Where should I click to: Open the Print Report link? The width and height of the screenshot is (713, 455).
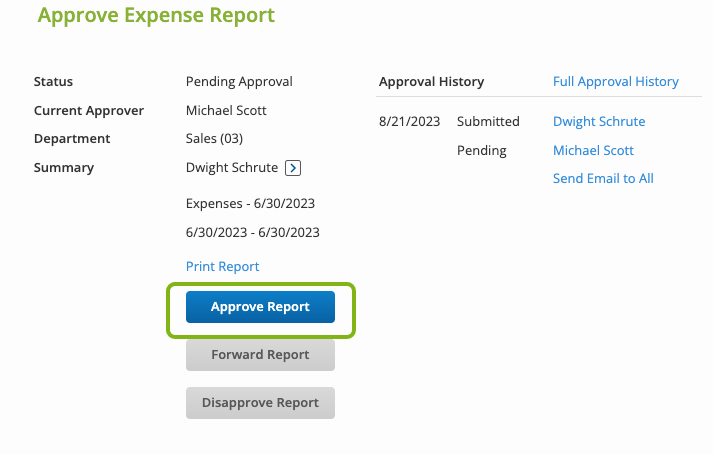pos(222,266)
